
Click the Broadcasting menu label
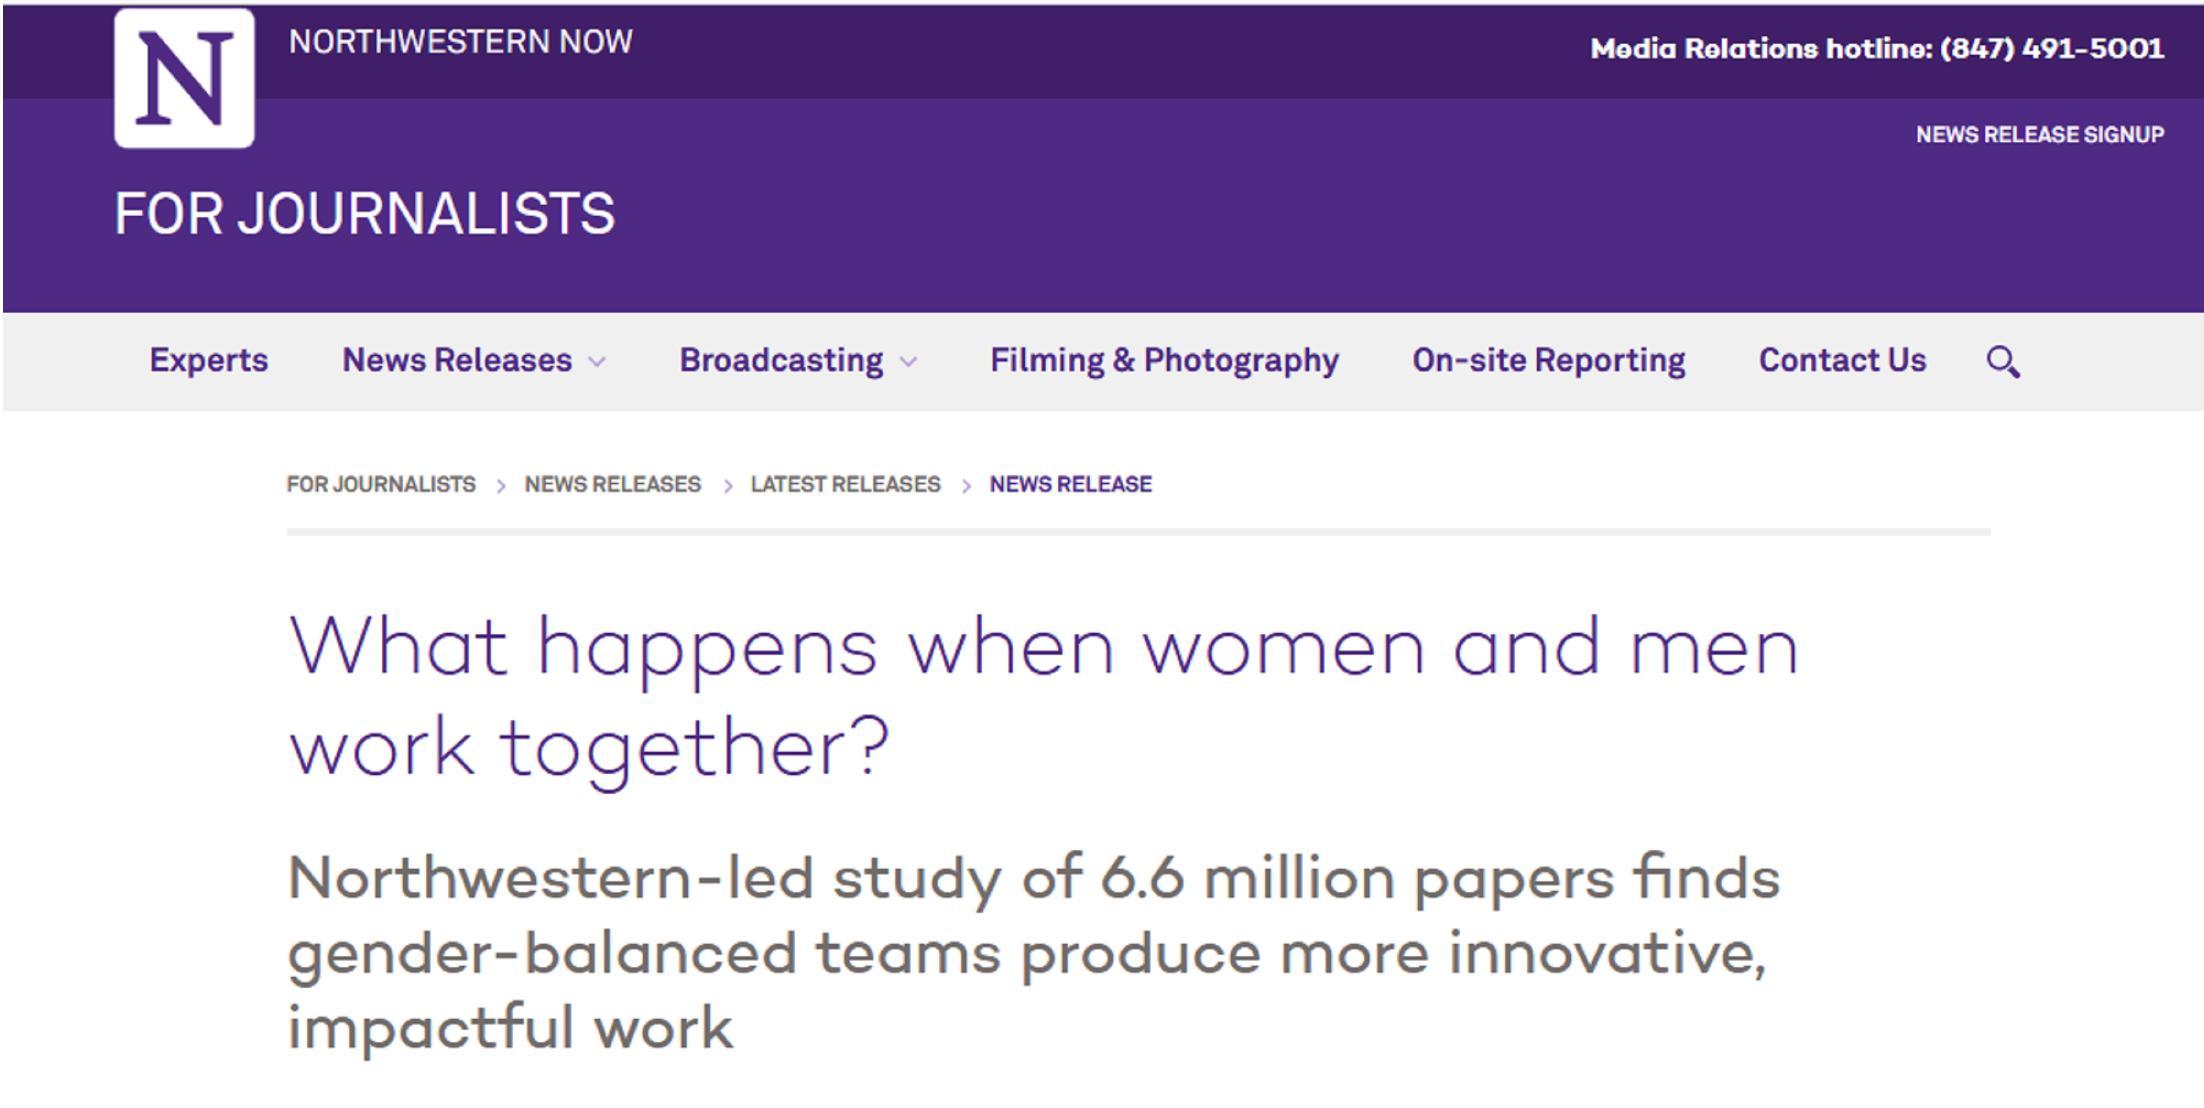781,360
